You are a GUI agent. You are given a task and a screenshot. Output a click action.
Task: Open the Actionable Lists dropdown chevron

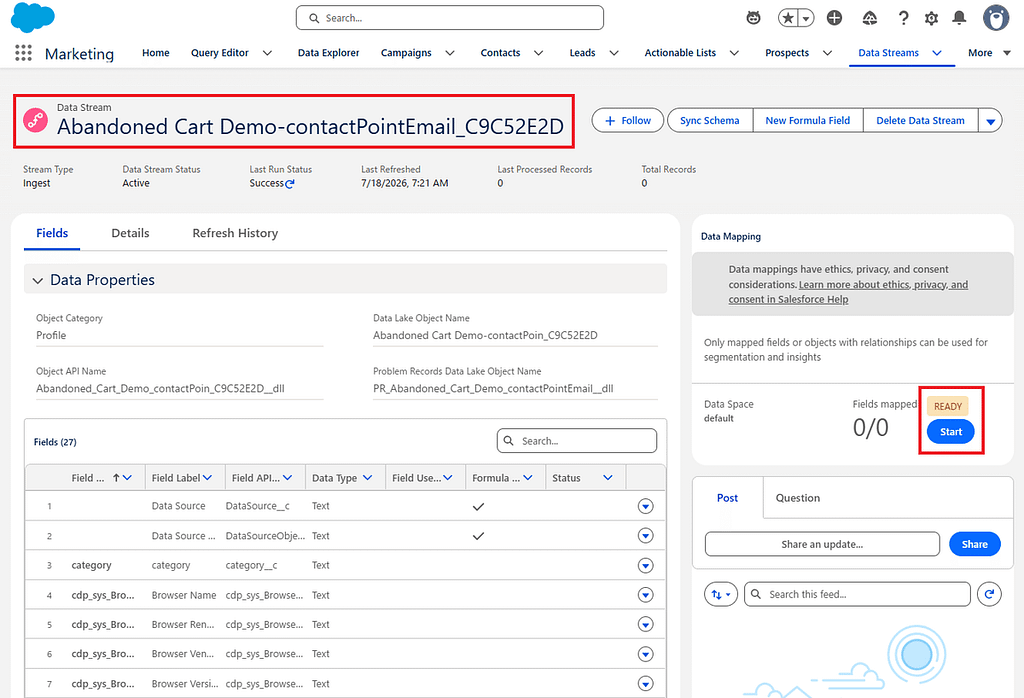tap(734, 53)
